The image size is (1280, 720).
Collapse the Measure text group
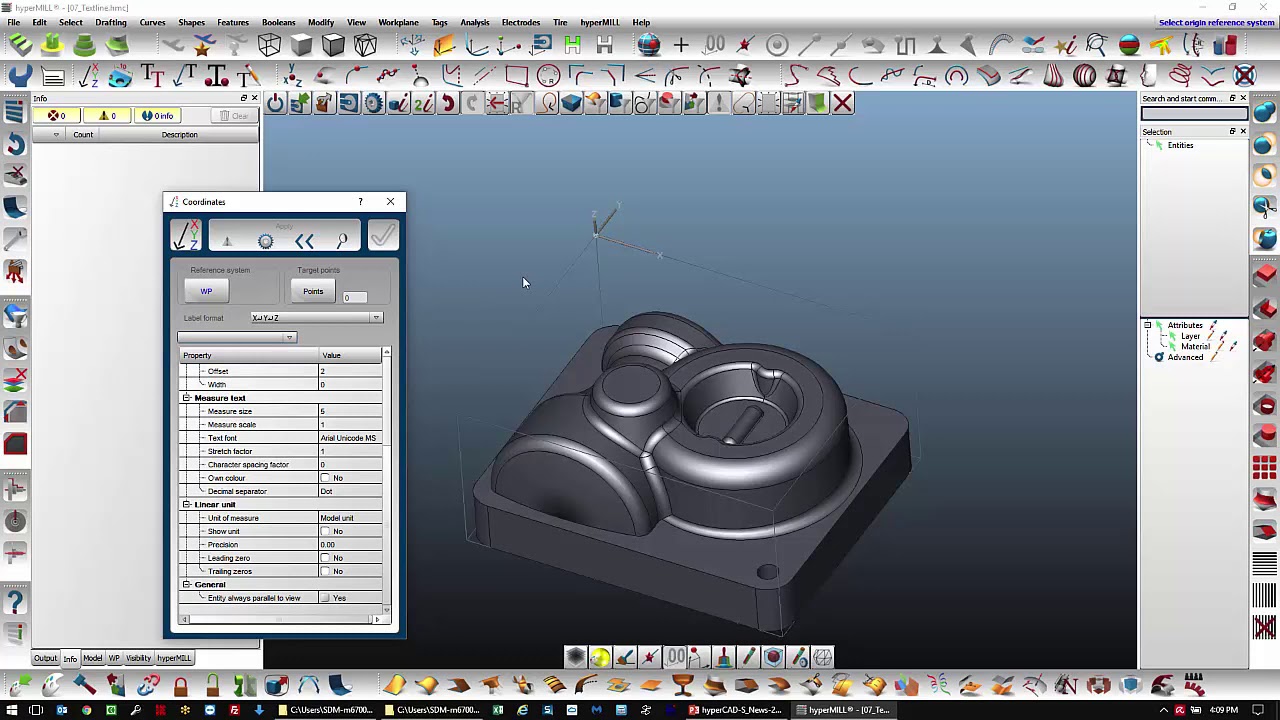pos(186,398)
